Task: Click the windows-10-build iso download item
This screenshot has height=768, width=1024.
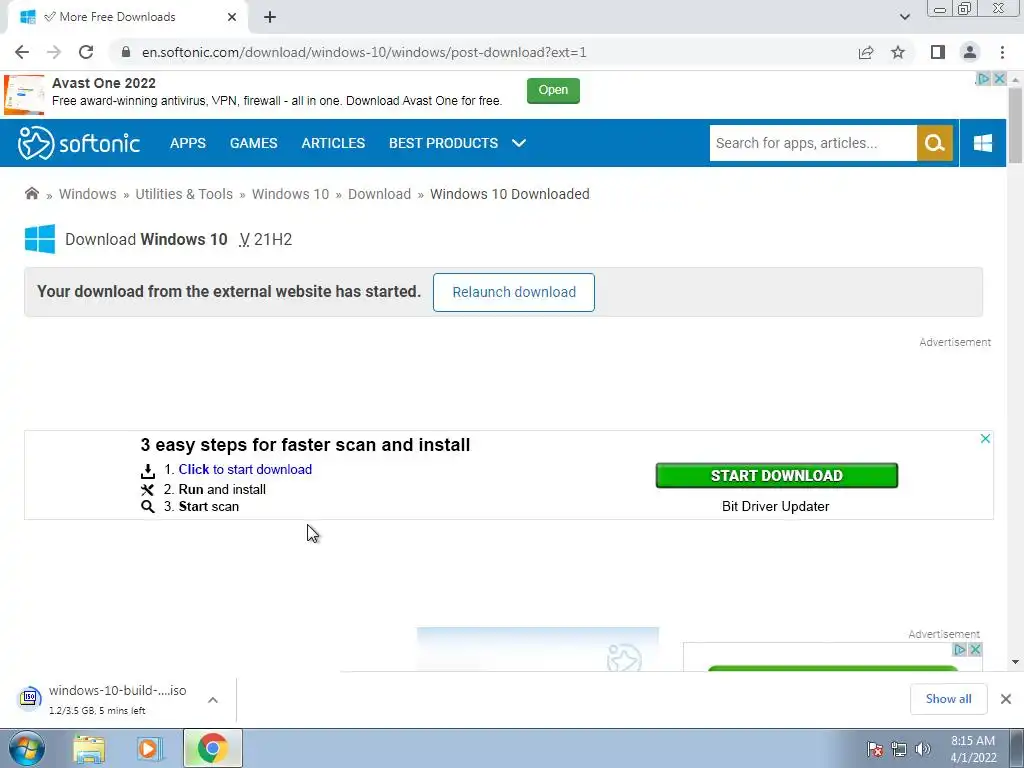Action: pos(118,699)
